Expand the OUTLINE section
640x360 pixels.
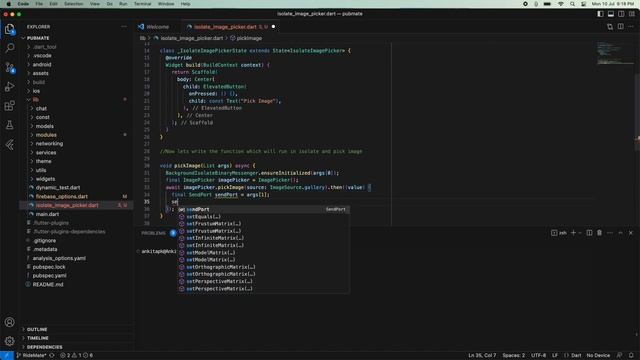click(37, 329)
